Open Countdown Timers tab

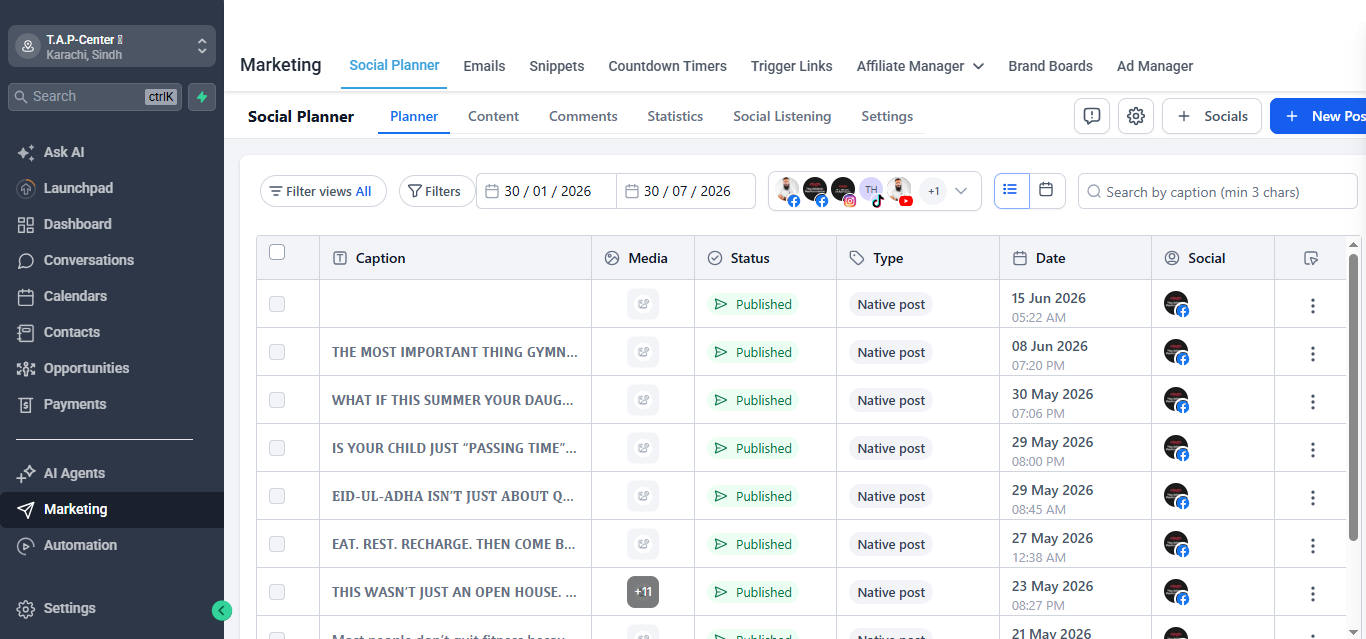(x=667, y=66)
